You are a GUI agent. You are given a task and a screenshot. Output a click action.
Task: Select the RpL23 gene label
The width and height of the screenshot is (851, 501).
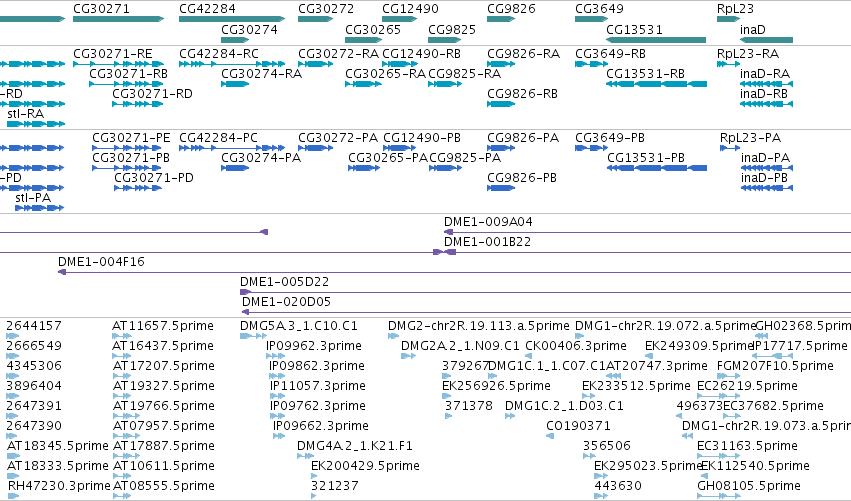(735, 9)
